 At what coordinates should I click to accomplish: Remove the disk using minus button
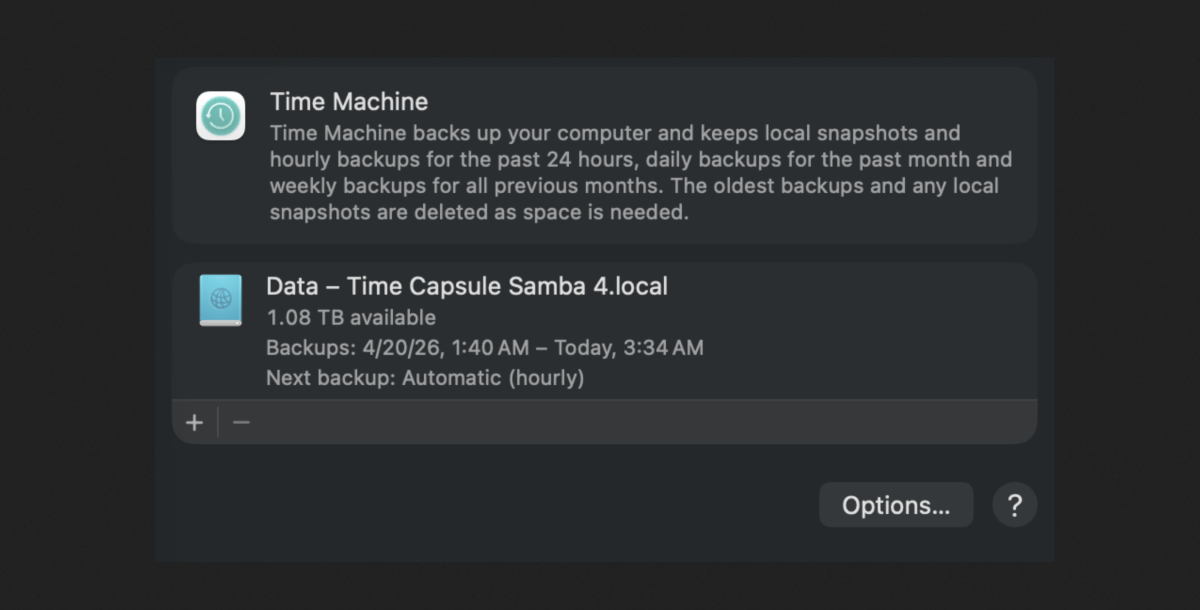[x=241, y=423]
